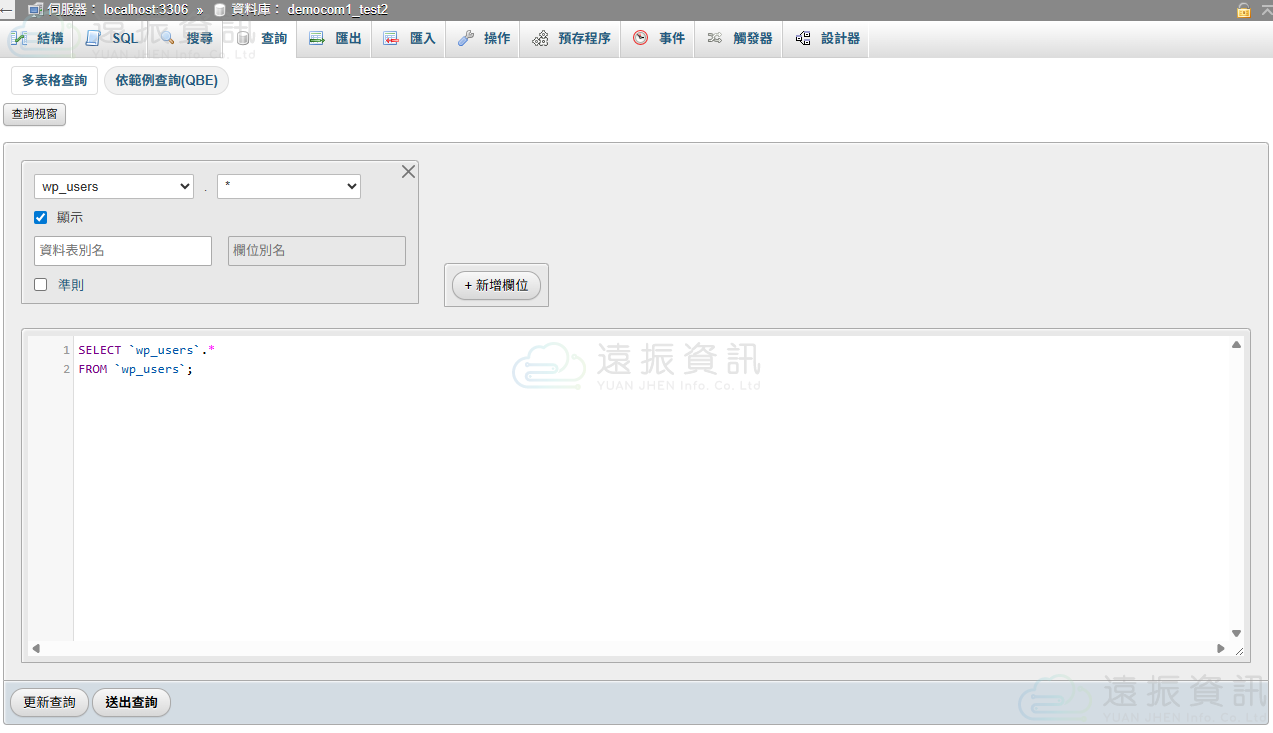Click the Export (匯出) tab icon

coord(317,38)
